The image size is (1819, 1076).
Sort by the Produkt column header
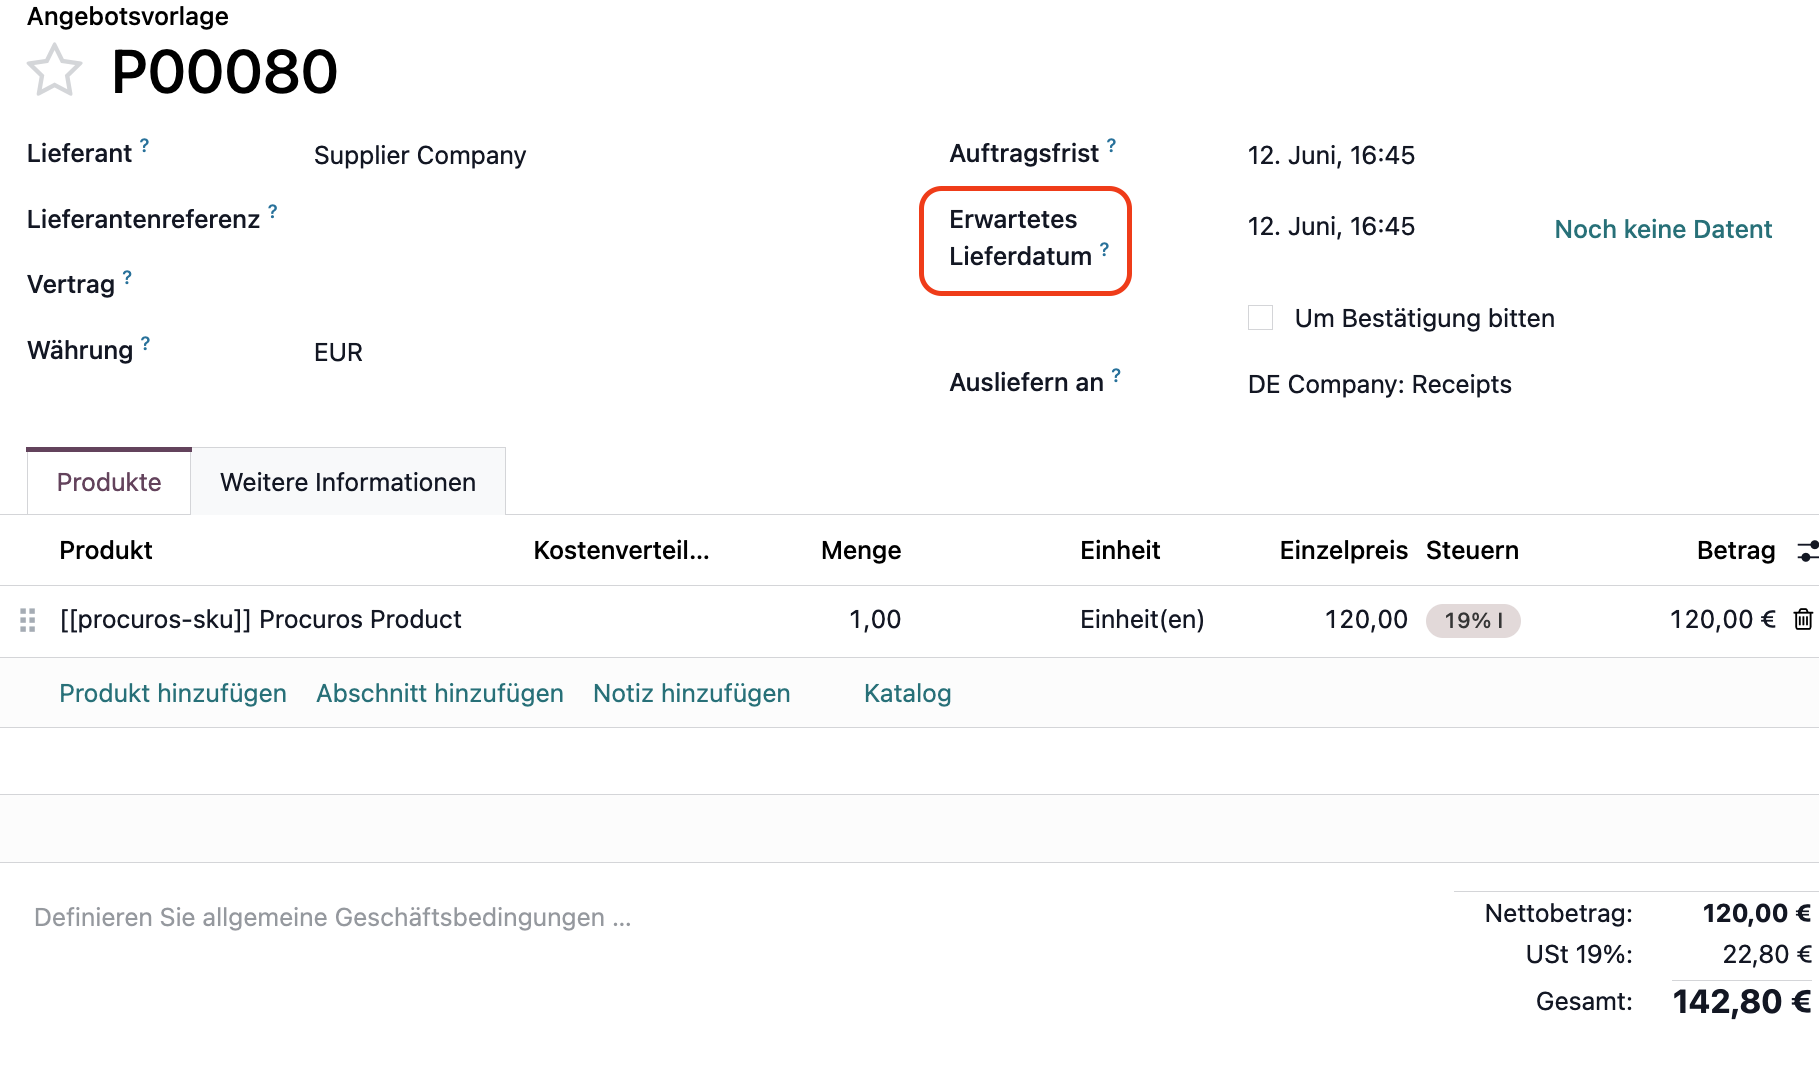(106, 550)
